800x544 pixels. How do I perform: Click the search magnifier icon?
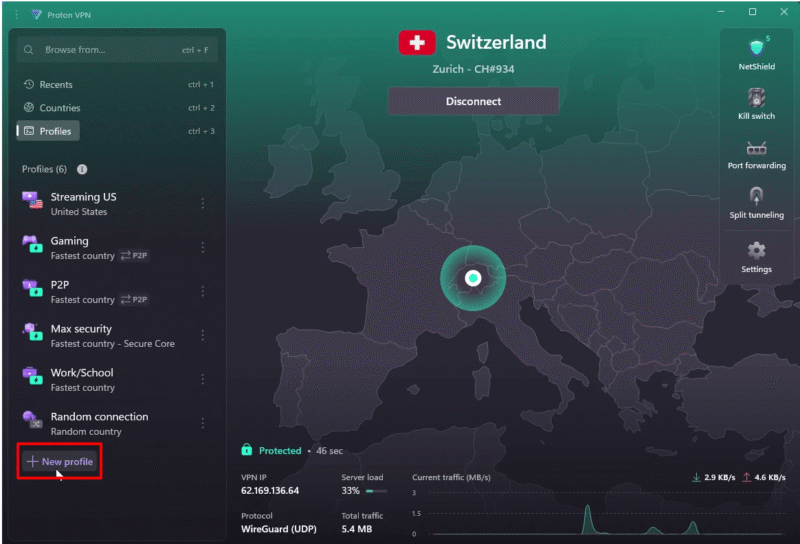(x=29, y=50)
